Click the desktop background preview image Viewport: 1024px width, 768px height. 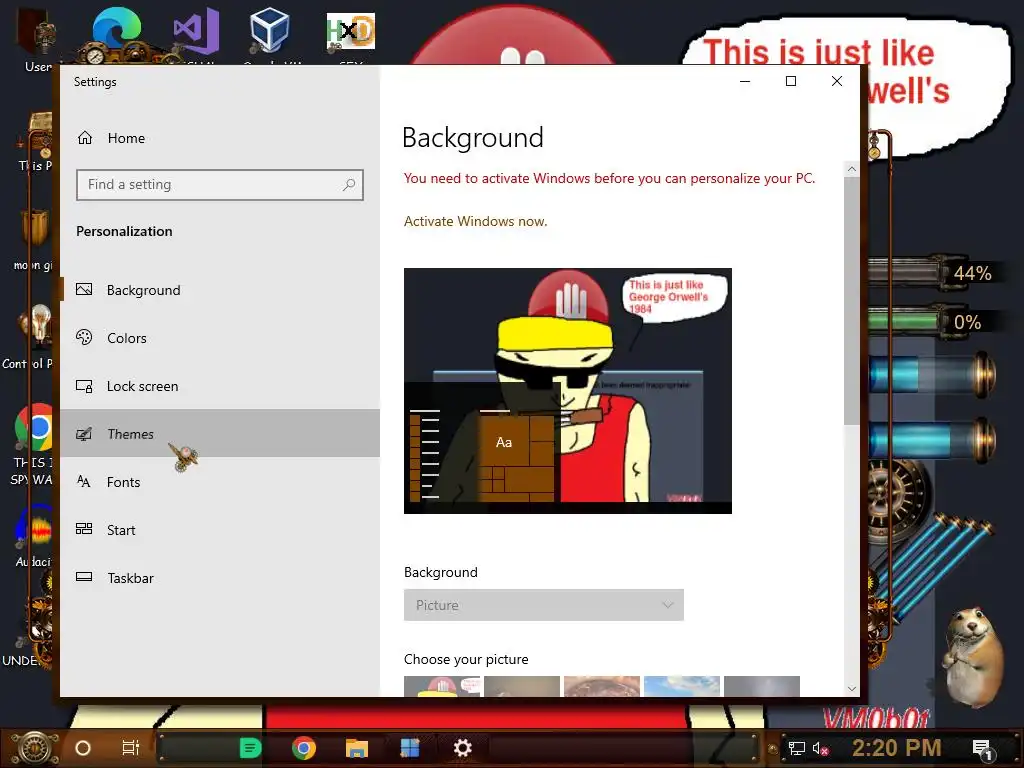pos(568,391)
